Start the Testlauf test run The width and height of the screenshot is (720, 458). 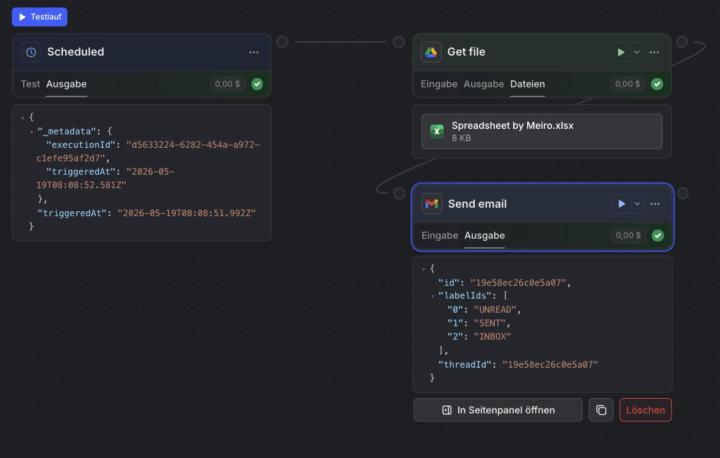(x=39, y=17)
